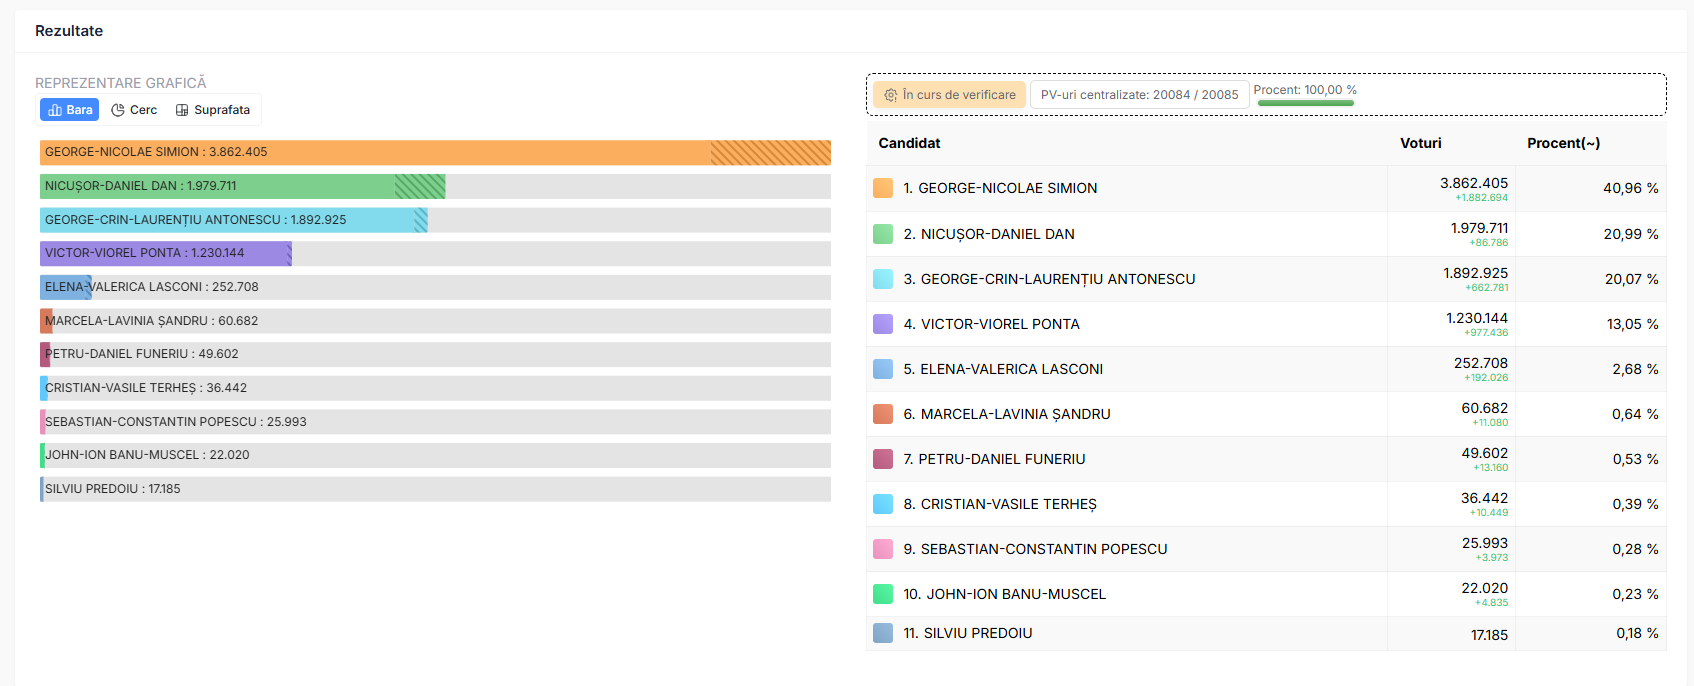Click the cyan swatch for George-Crin-Laurențiu Antonescu
Viewport: 1694px width, 686px height.
click(882, 279)
